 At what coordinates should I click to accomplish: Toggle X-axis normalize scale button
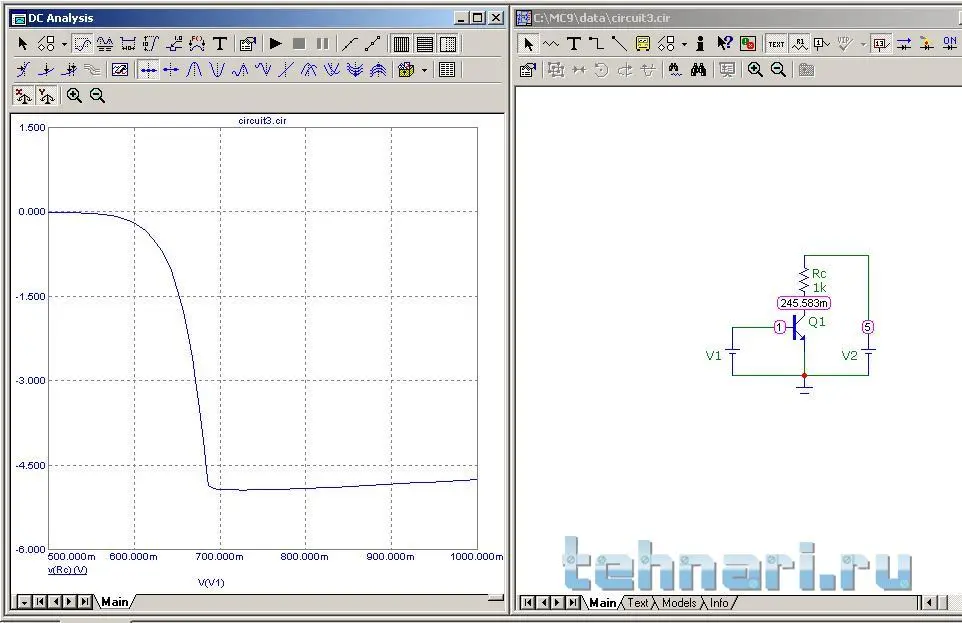click(x=23, y=96)
